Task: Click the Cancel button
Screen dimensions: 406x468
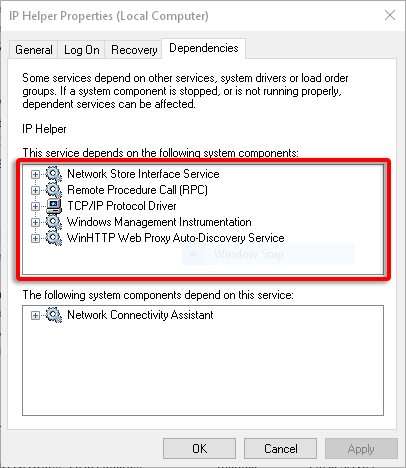Action: point(280,449)
